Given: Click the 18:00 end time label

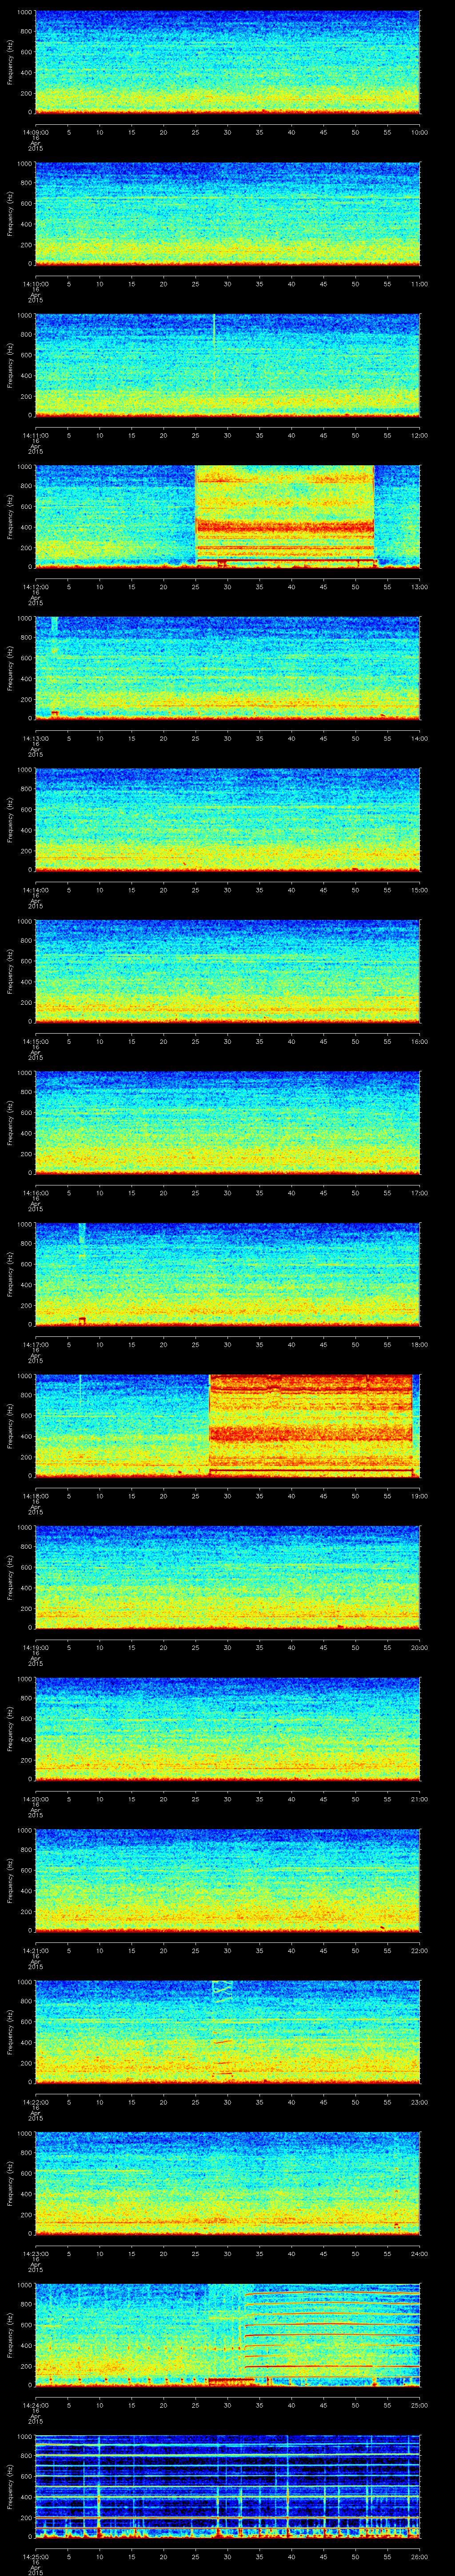Looking at the screenshot, I should 419,1344.
